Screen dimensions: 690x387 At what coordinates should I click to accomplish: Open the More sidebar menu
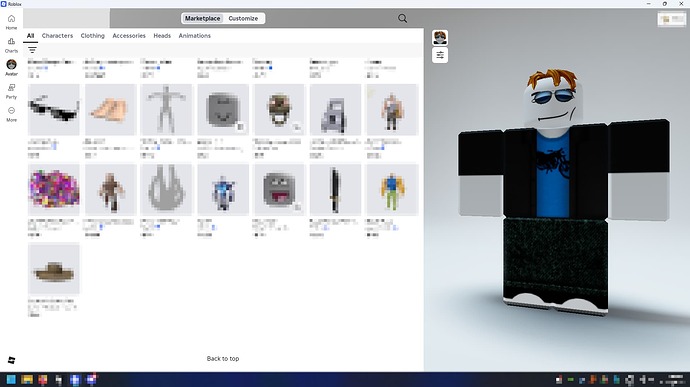[x=11, y=114]
